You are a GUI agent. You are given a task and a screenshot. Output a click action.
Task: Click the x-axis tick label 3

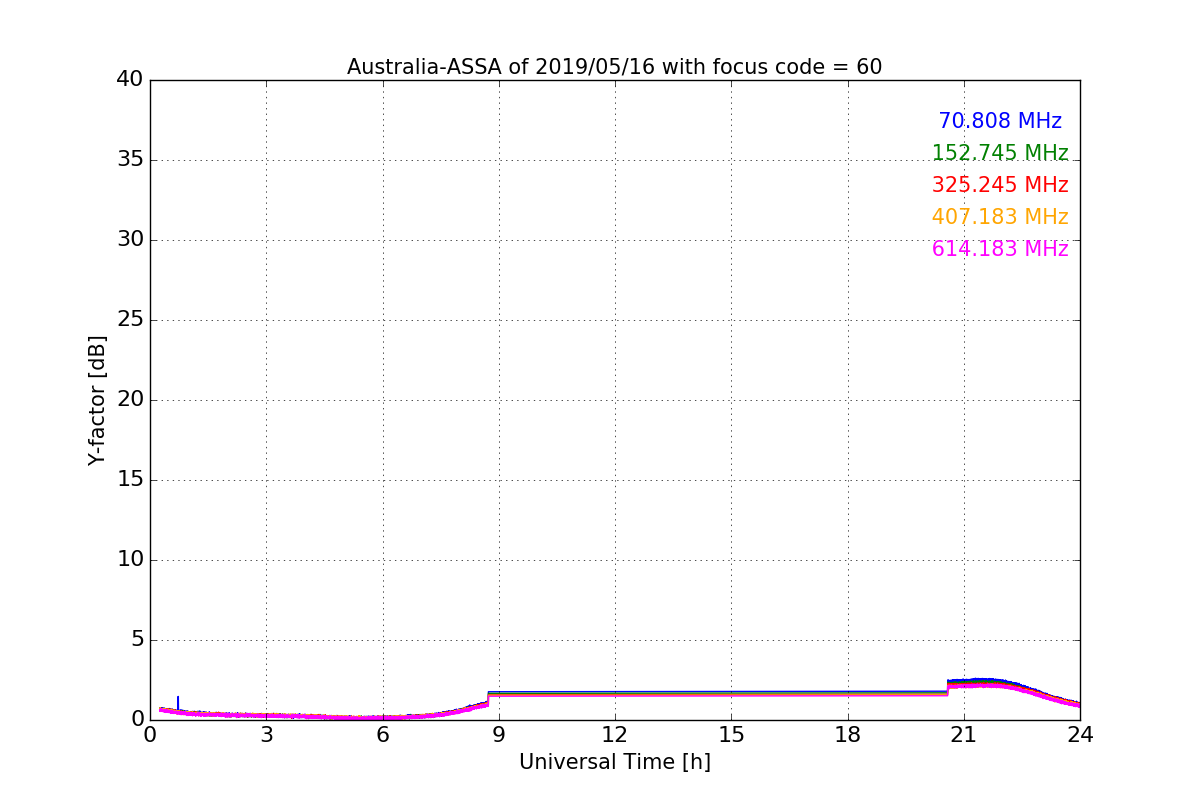coord(266,734)
